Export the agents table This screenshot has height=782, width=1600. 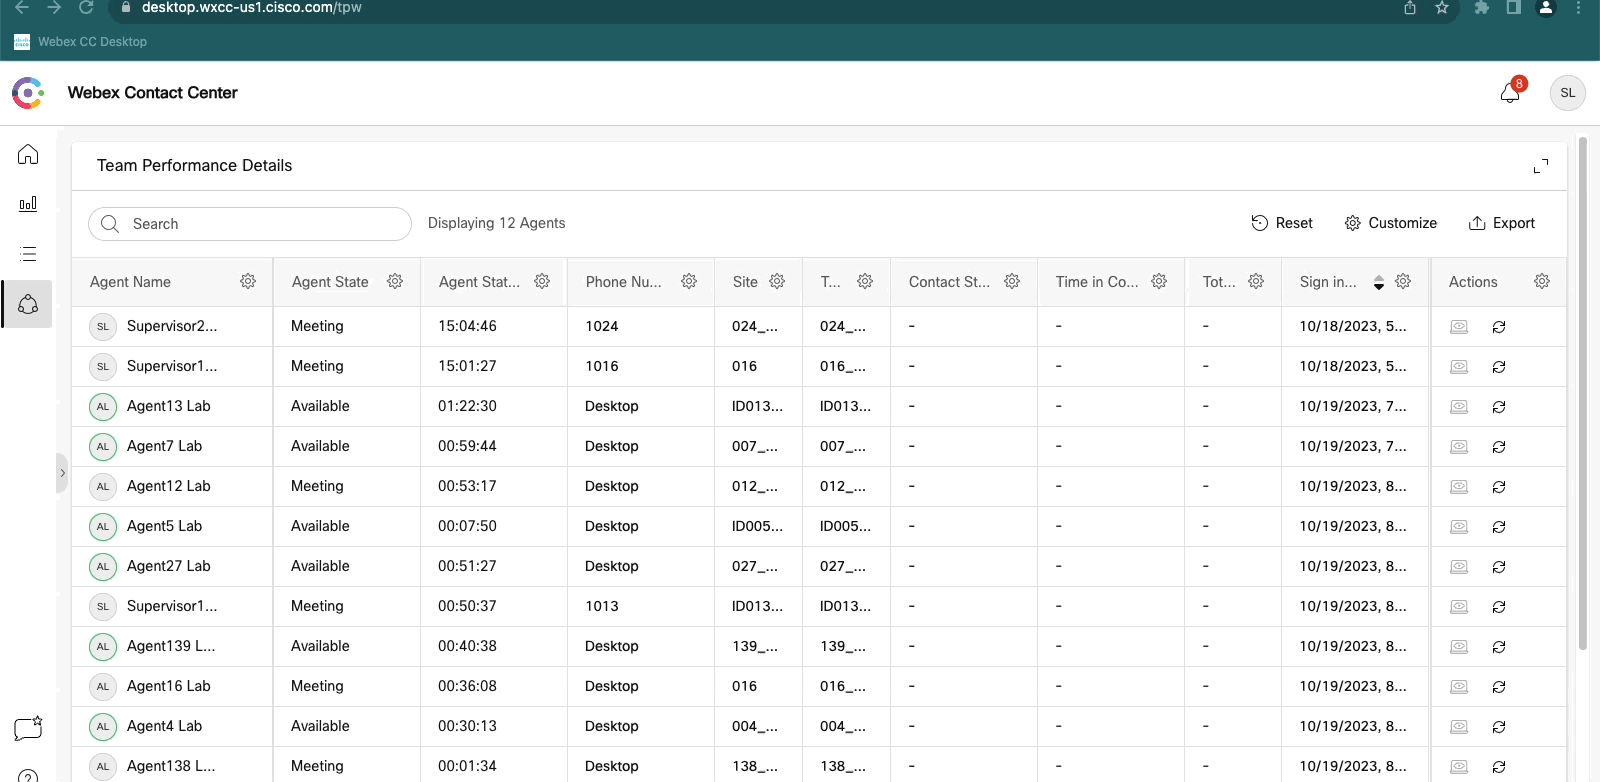pyautogui.click(x=1501, y=223)
